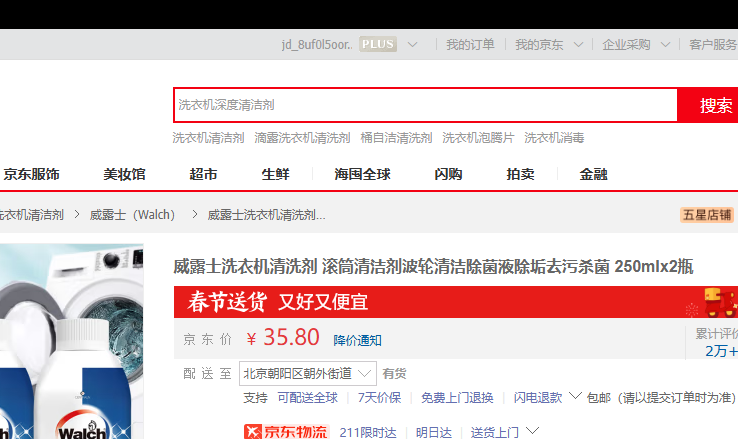Click the ¥35.80 price text
The height and width of the screenshot is (439, 738).
tap(283, 338)
